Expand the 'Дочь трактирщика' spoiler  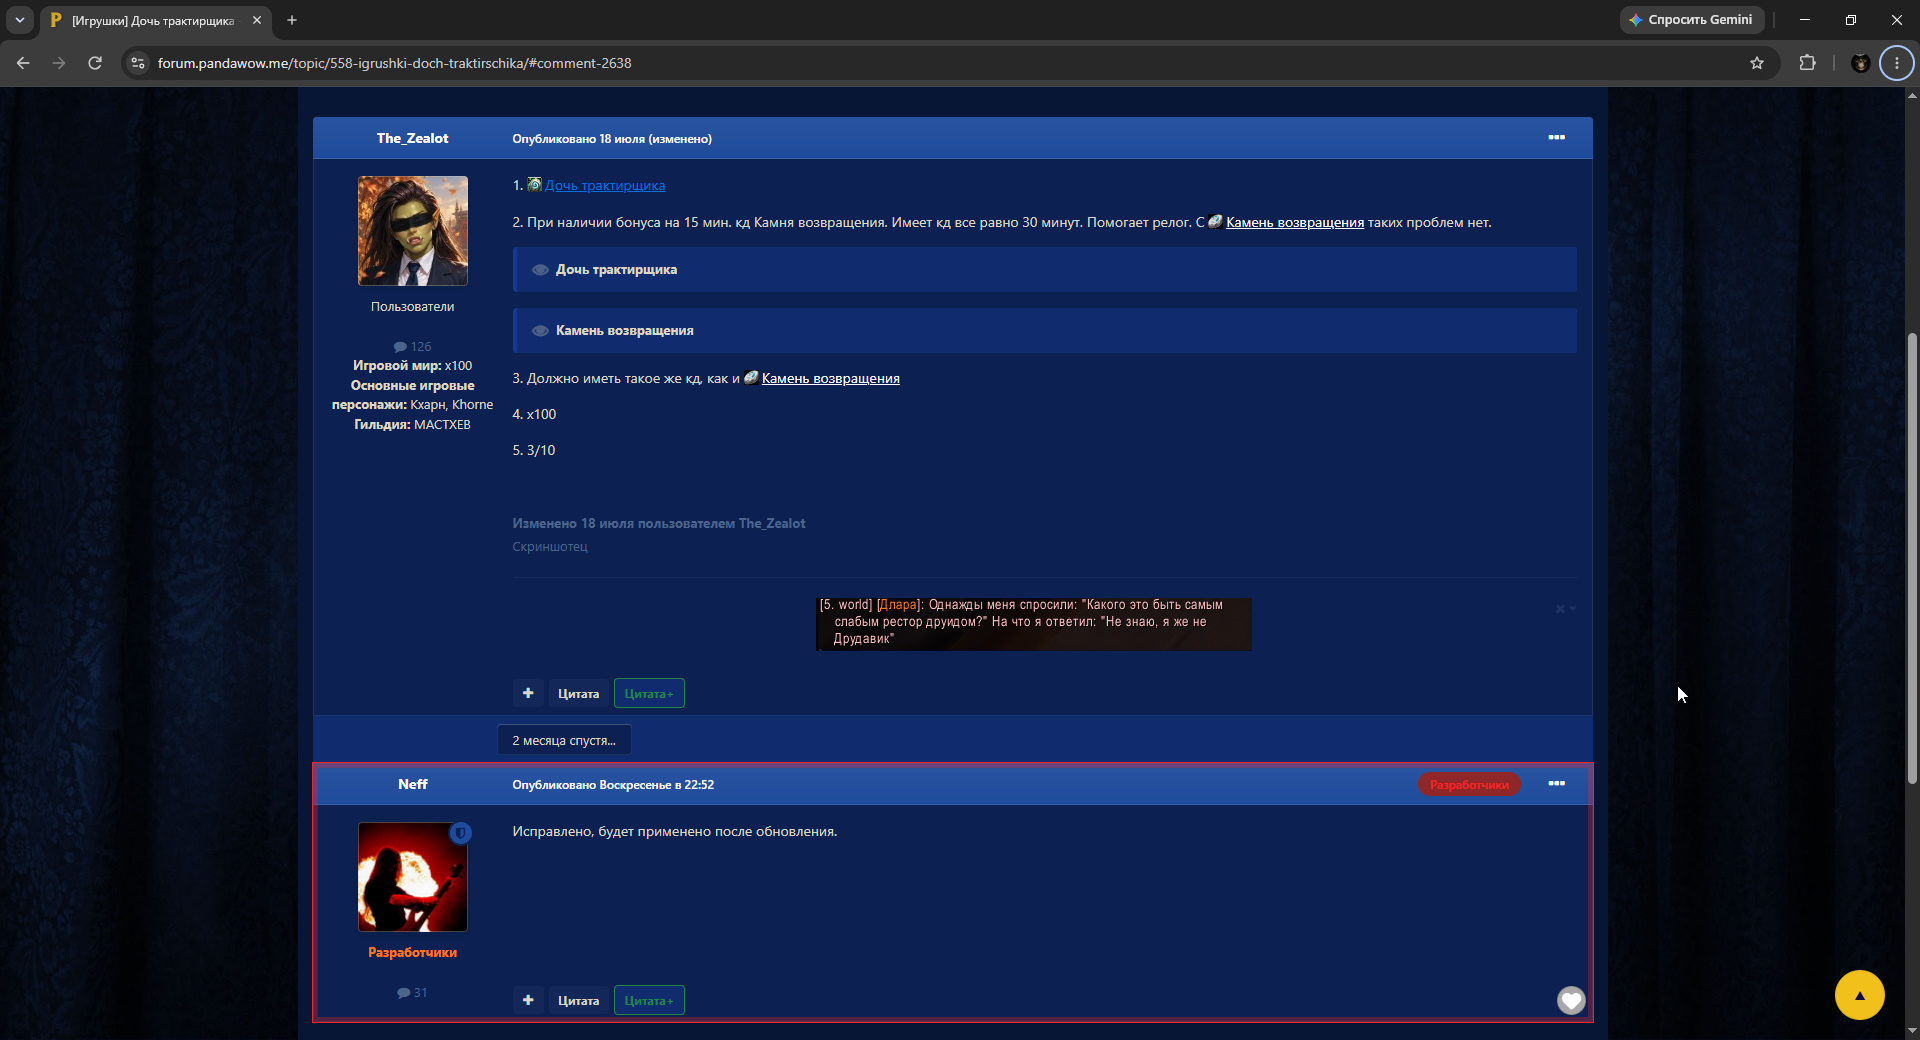click(1044, 270)
